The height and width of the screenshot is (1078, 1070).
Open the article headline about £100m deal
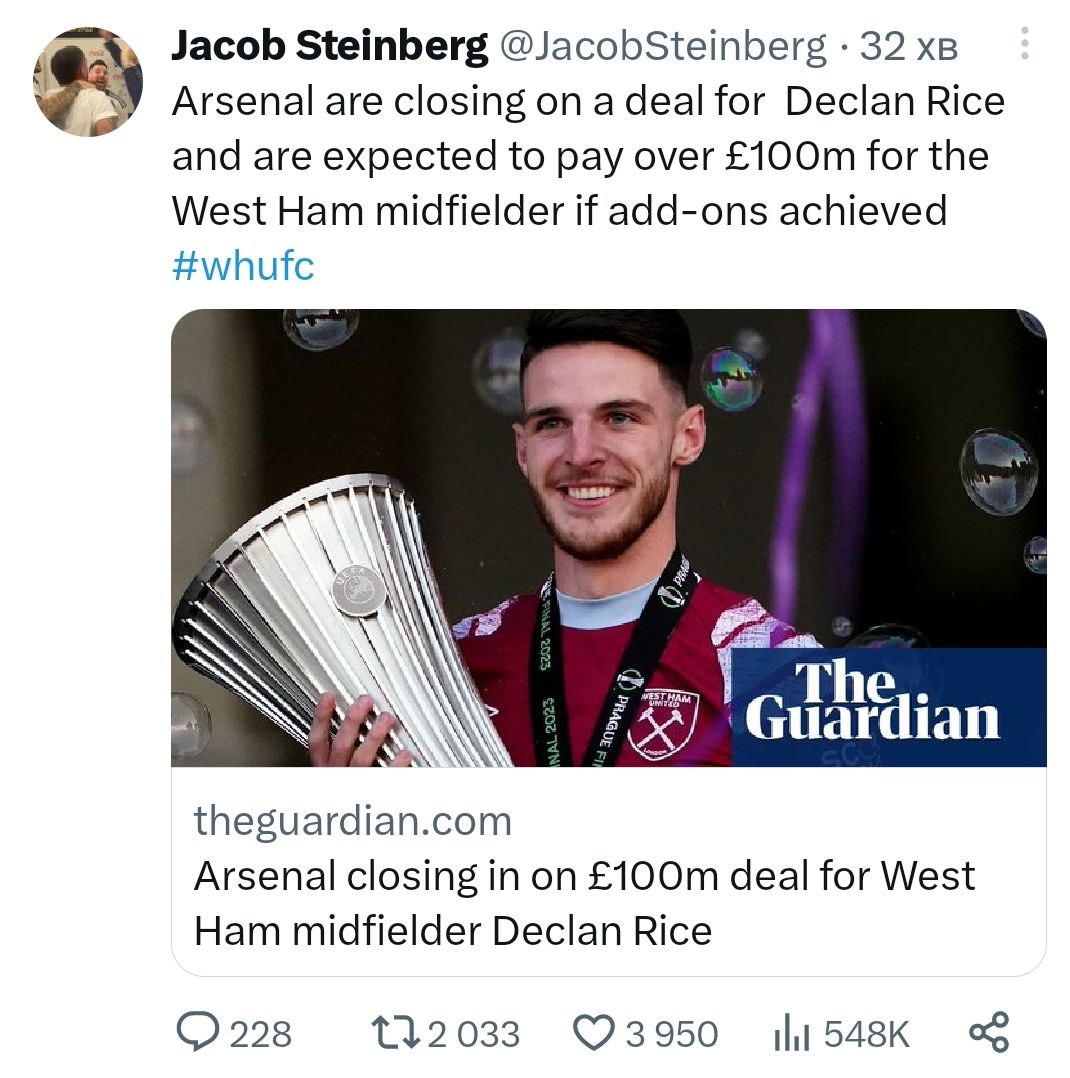583,902
